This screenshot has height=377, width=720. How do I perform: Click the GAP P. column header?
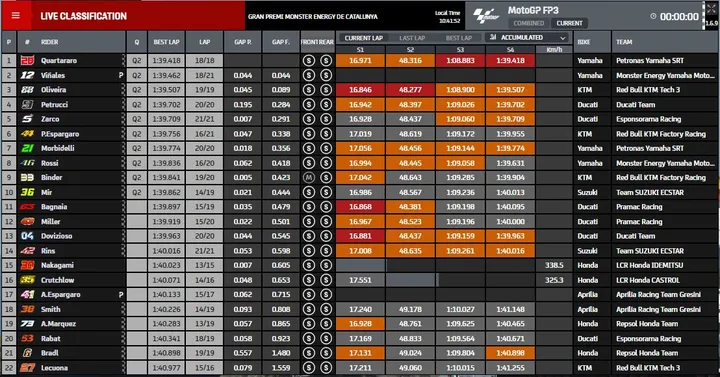(242, 42)
